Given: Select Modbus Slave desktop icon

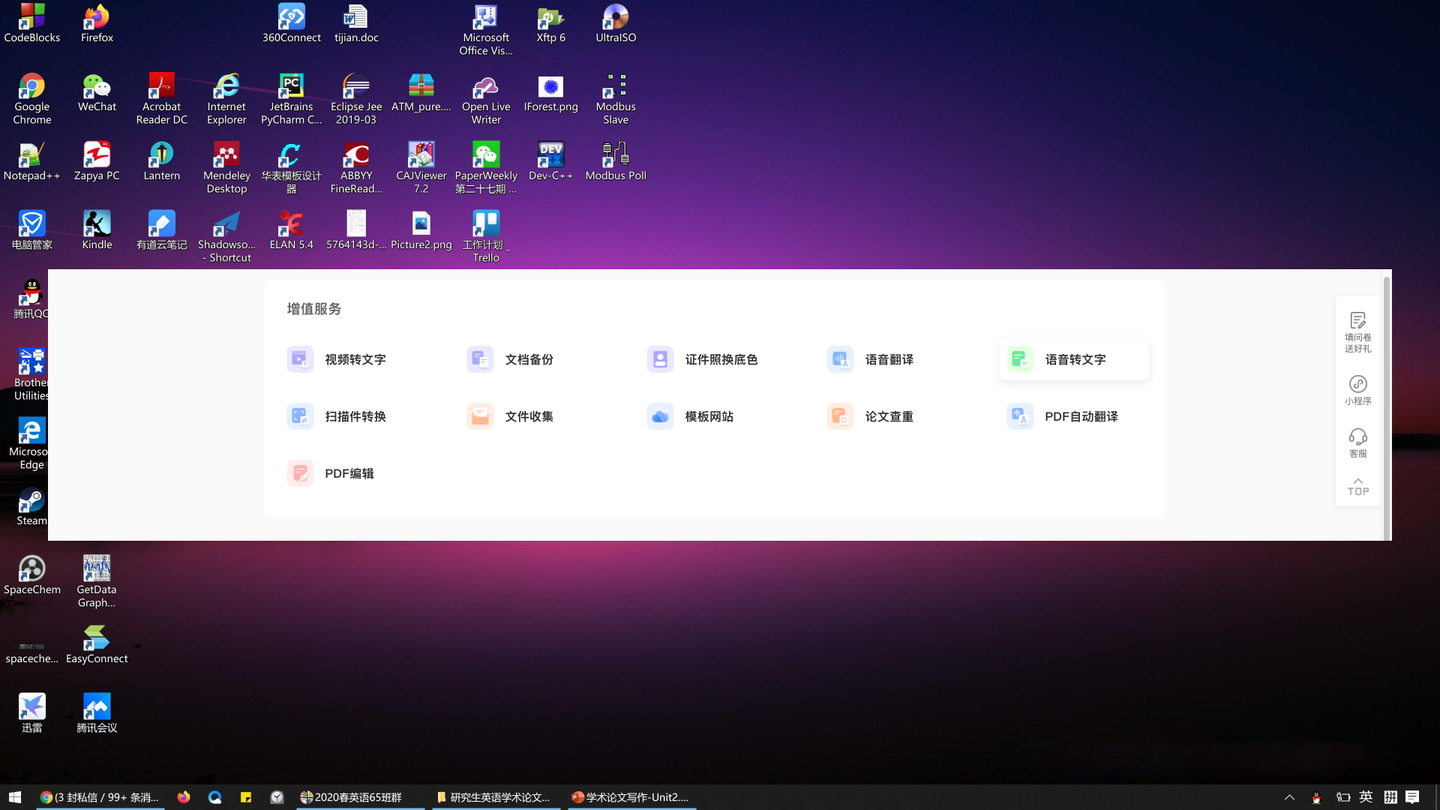Looking at the screenshot, I should [x=616, y=99].
